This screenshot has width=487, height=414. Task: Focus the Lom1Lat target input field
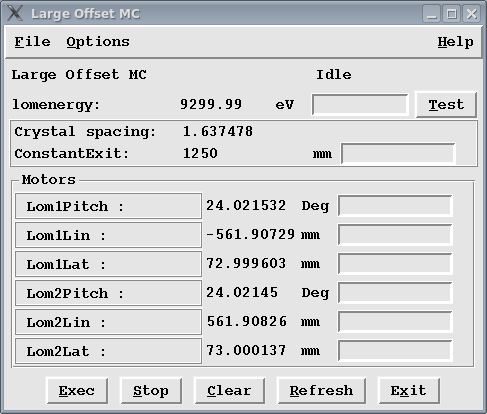pyautogui.click(x=395, y=264)
